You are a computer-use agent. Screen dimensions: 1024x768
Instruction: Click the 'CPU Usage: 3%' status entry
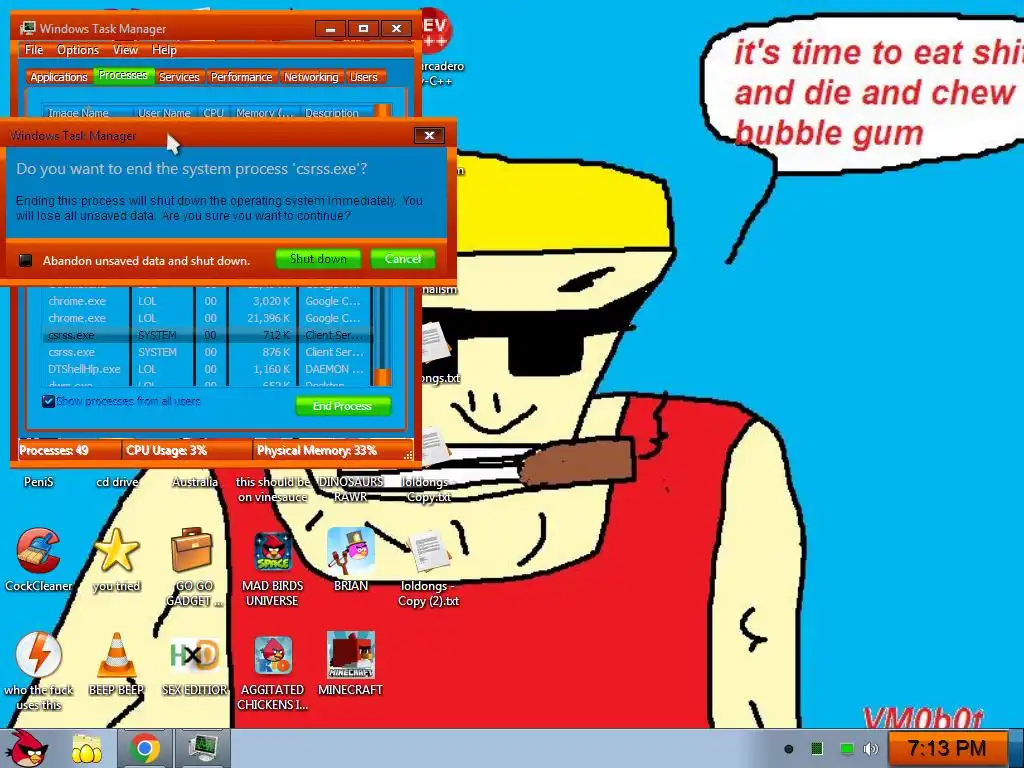click(x=187, y=450)
